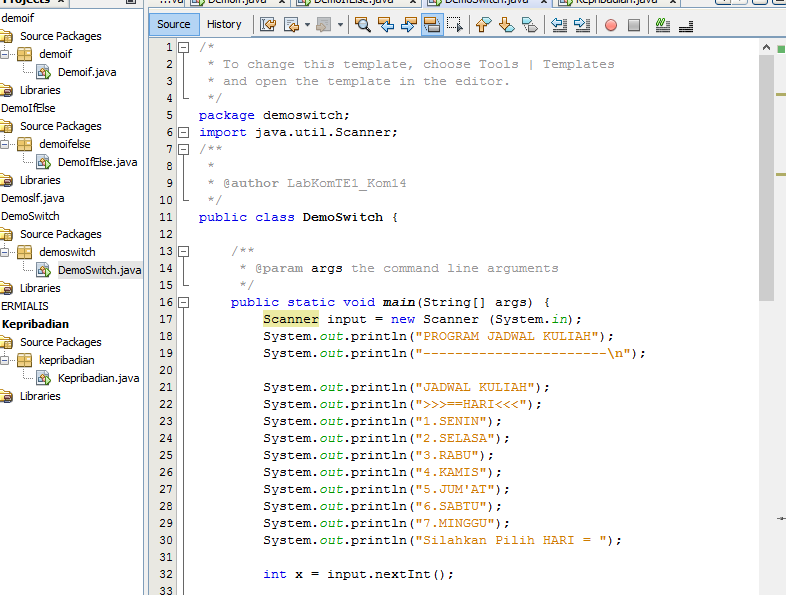The height and width of the screenshot is (595, 786).
Task: Select the Demoslf.java project node
Action: 33,199
